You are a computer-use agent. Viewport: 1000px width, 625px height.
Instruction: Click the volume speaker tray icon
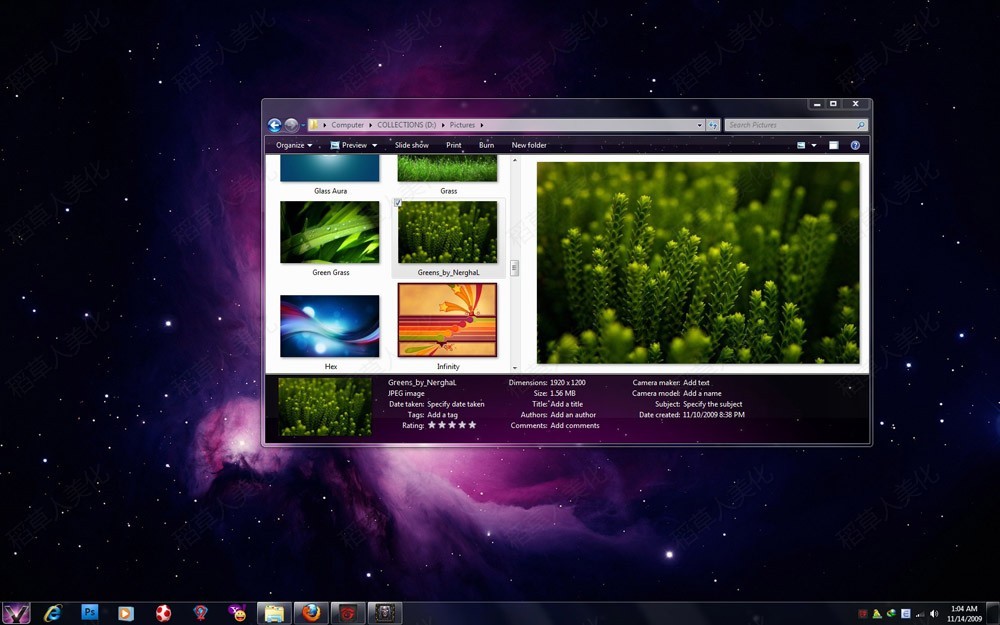(x=934, y=614)
